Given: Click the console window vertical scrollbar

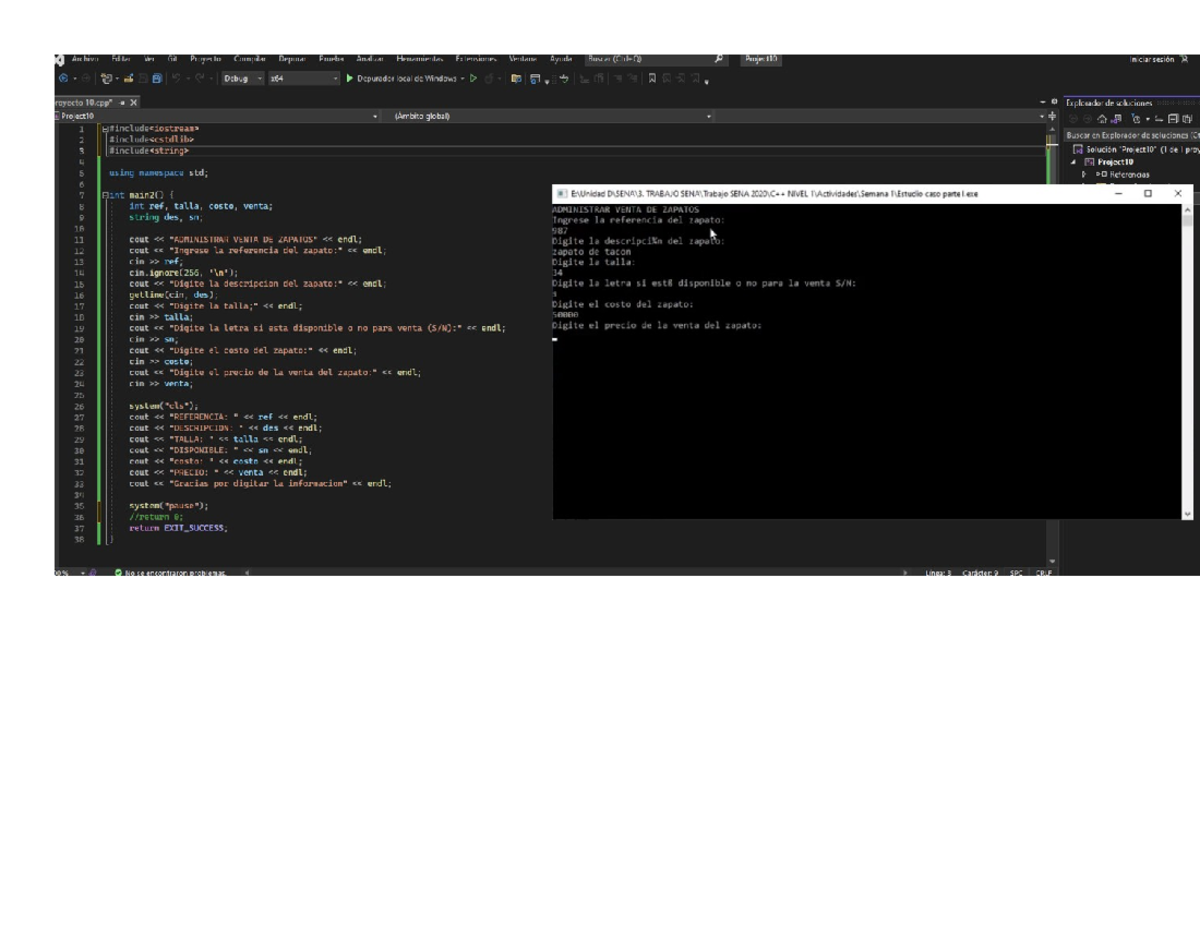Looking at the screenshot, I should tap(1187, 360).
